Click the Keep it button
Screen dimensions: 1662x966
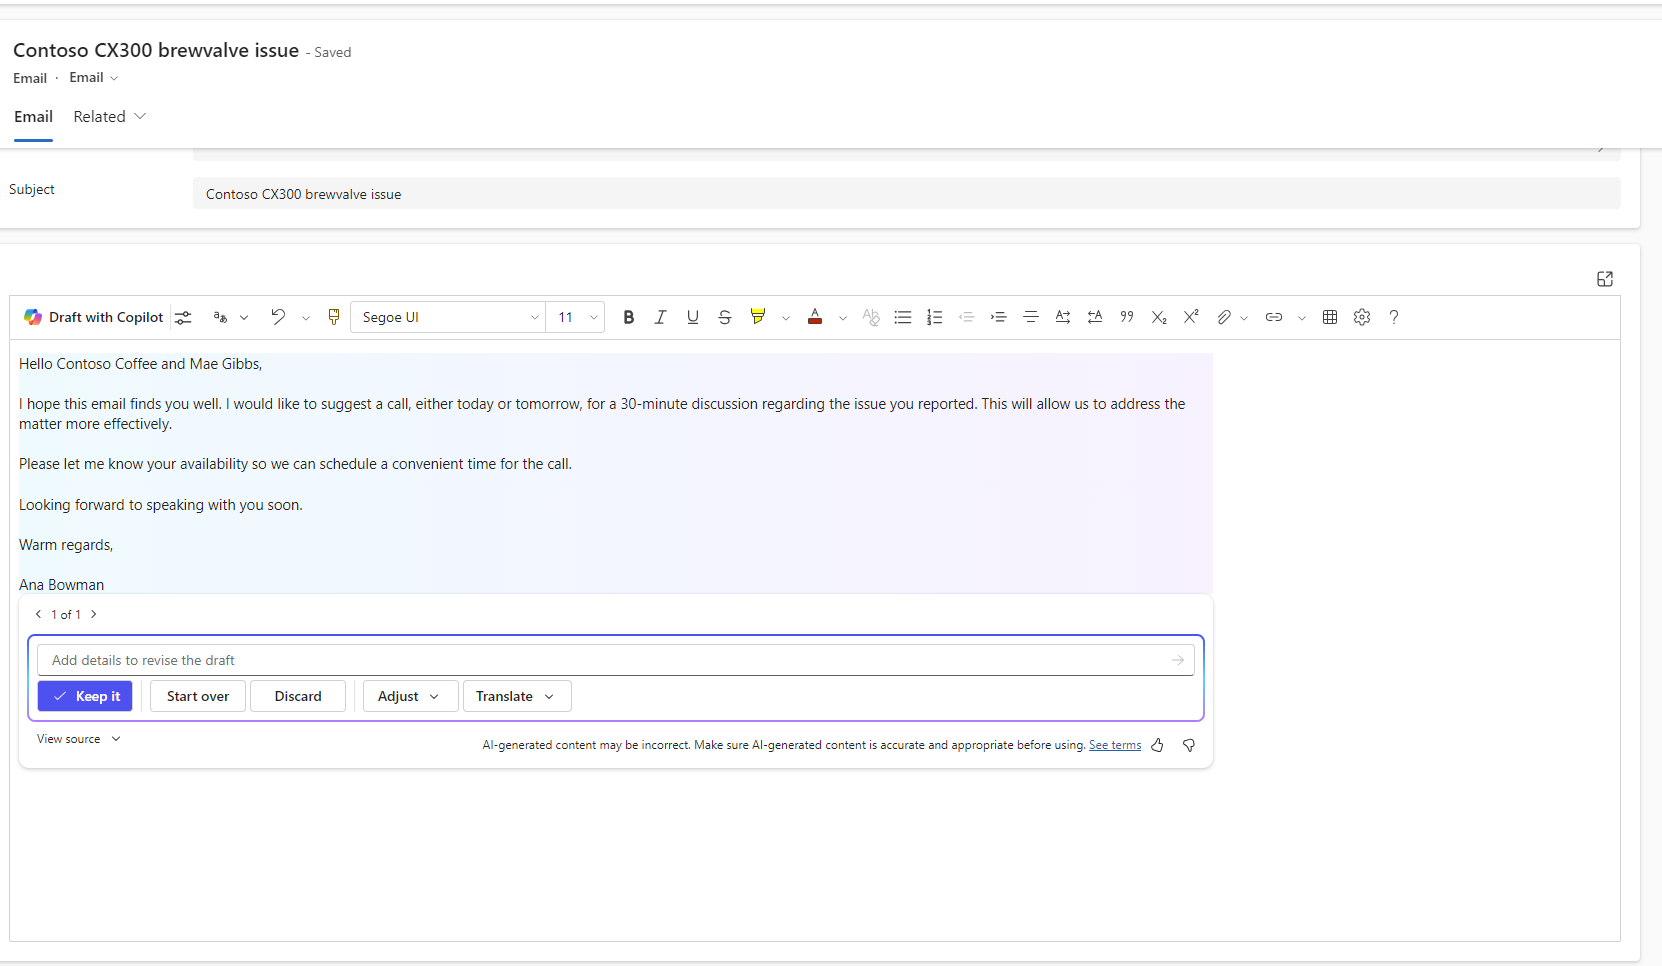click(85, 696)
